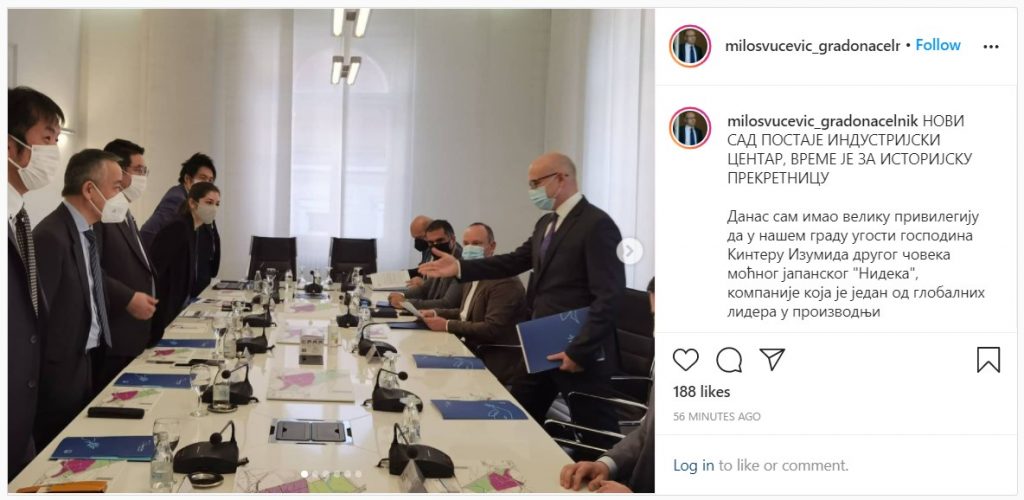
Task: Click the meeting room photo
Action: coord(331,250)
